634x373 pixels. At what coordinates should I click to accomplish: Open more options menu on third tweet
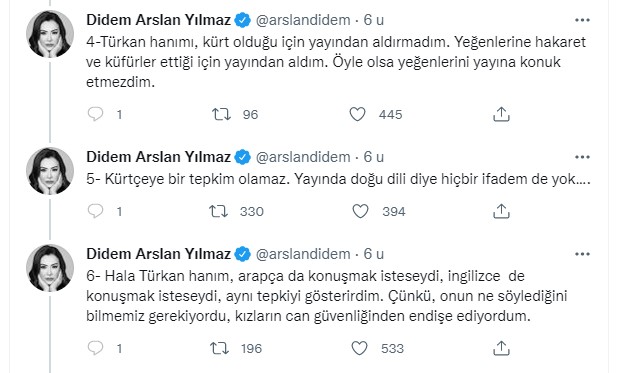click(582, 254)
